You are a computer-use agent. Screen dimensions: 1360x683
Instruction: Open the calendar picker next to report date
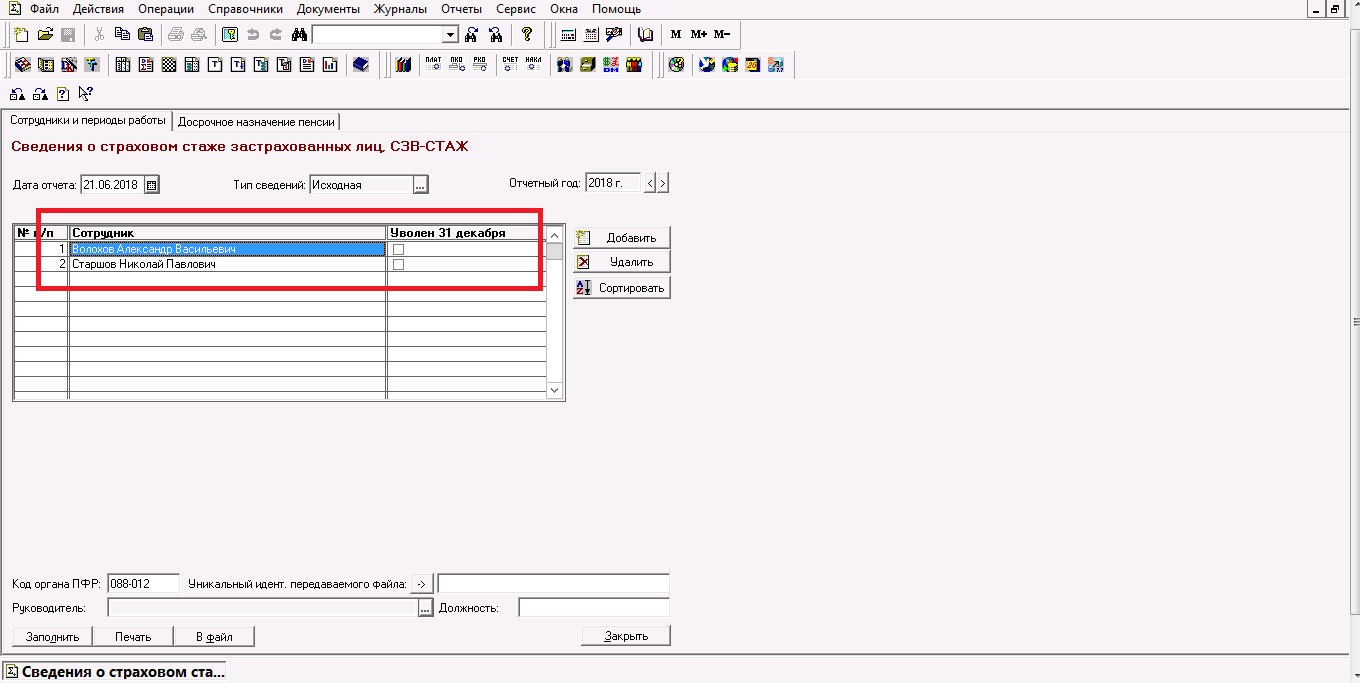click(x=152, y=185)
